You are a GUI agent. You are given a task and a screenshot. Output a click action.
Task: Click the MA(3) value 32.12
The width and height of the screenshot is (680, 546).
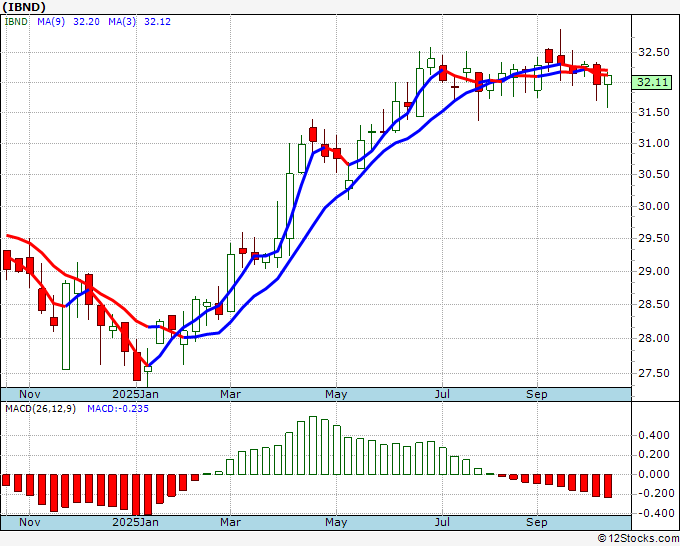pyautogui.click(x=157, y=22)
